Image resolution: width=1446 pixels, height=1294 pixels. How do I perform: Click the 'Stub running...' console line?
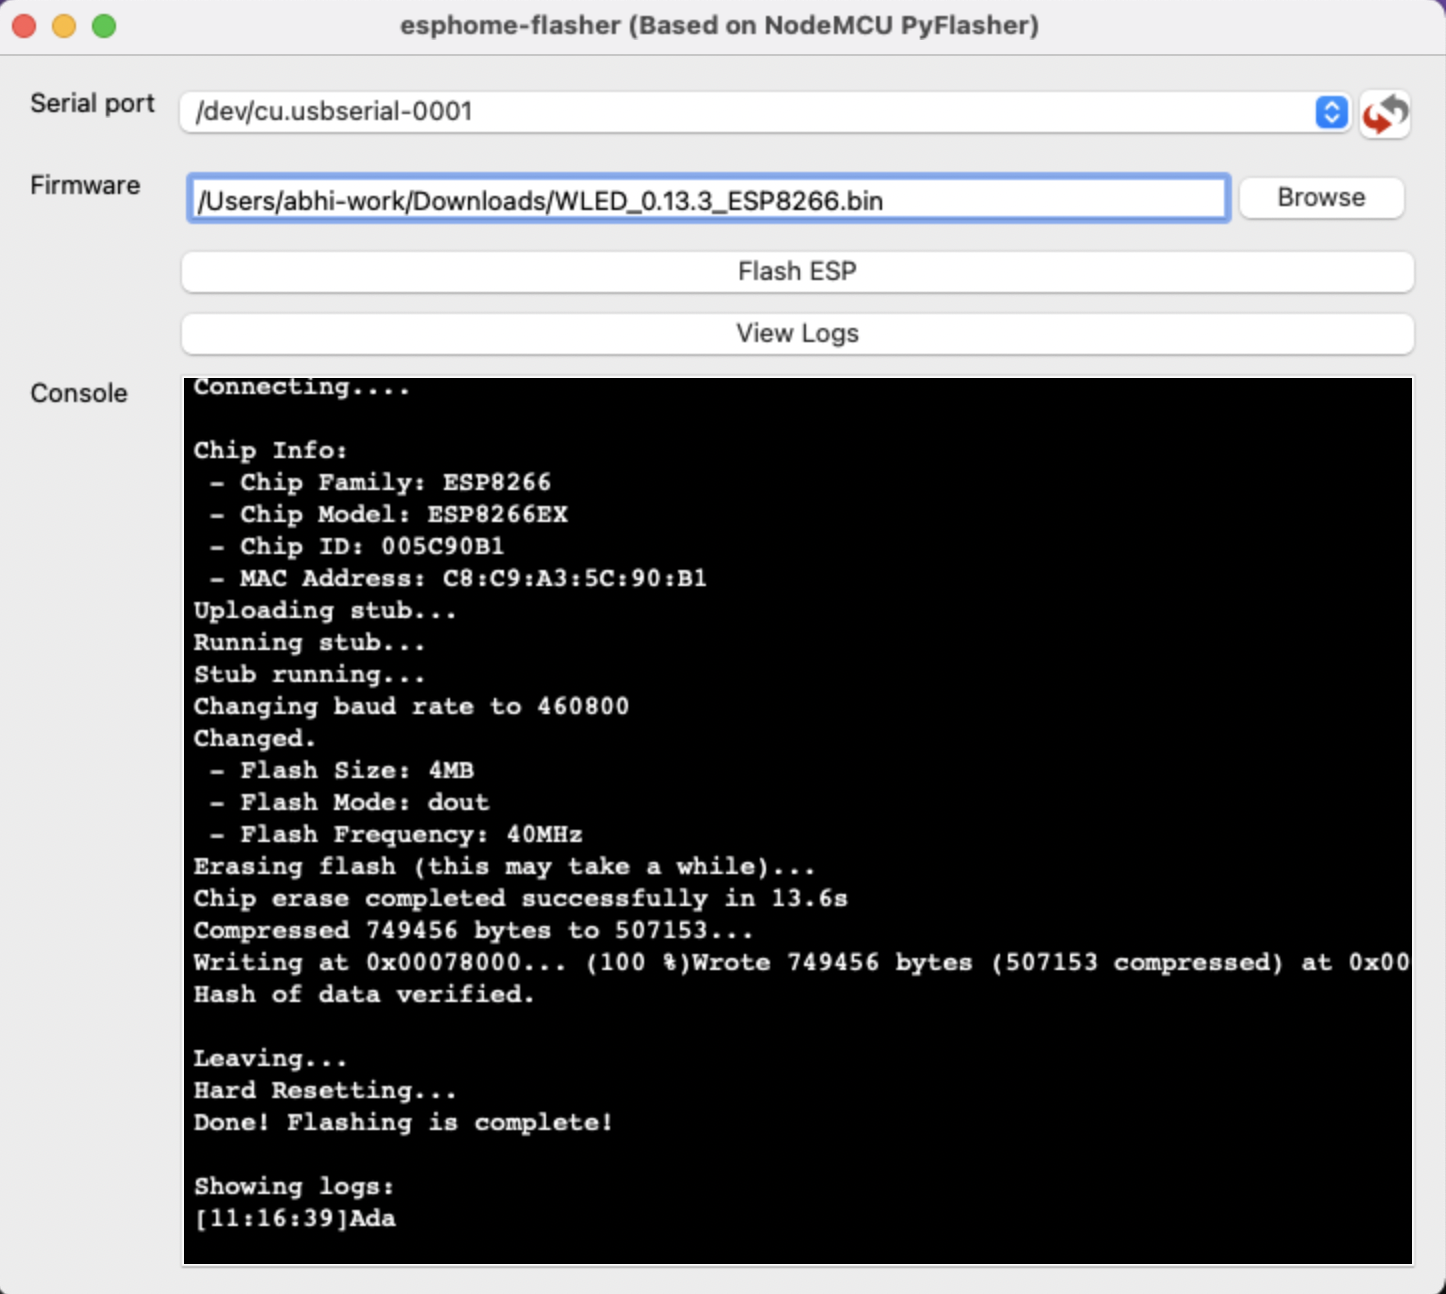click(x=309, y=674)
